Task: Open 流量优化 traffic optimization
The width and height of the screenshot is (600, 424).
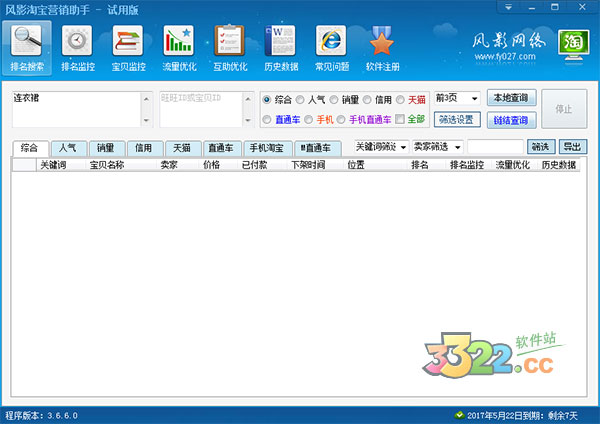Action: pos(180,47)
